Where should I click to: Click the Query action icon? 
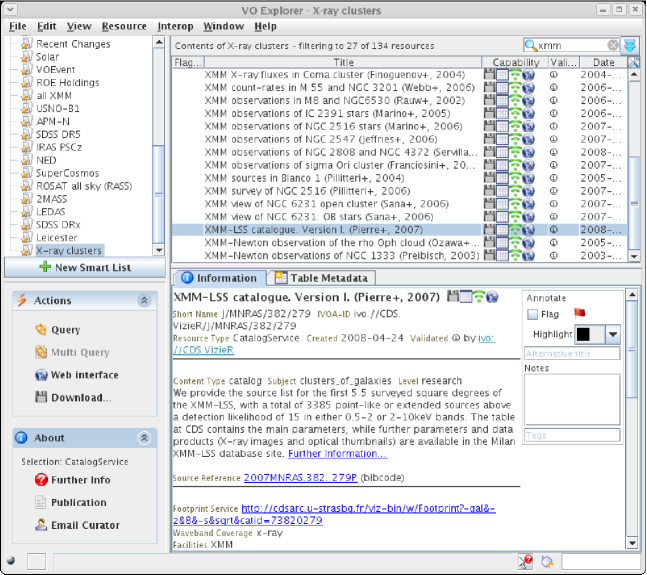coord(41,330)
